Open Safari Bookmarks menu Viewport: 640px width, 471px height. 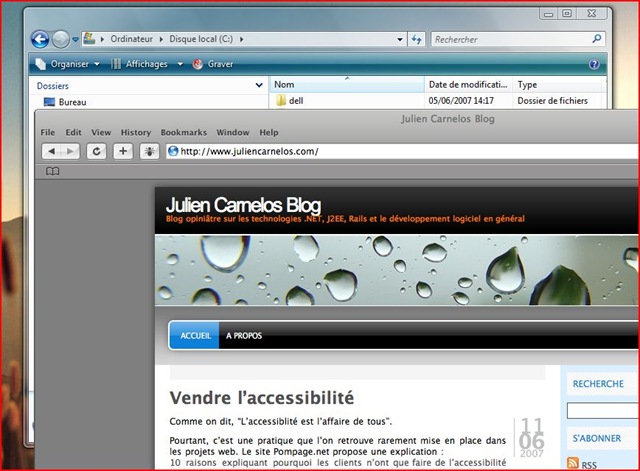(x=184, y=132)
